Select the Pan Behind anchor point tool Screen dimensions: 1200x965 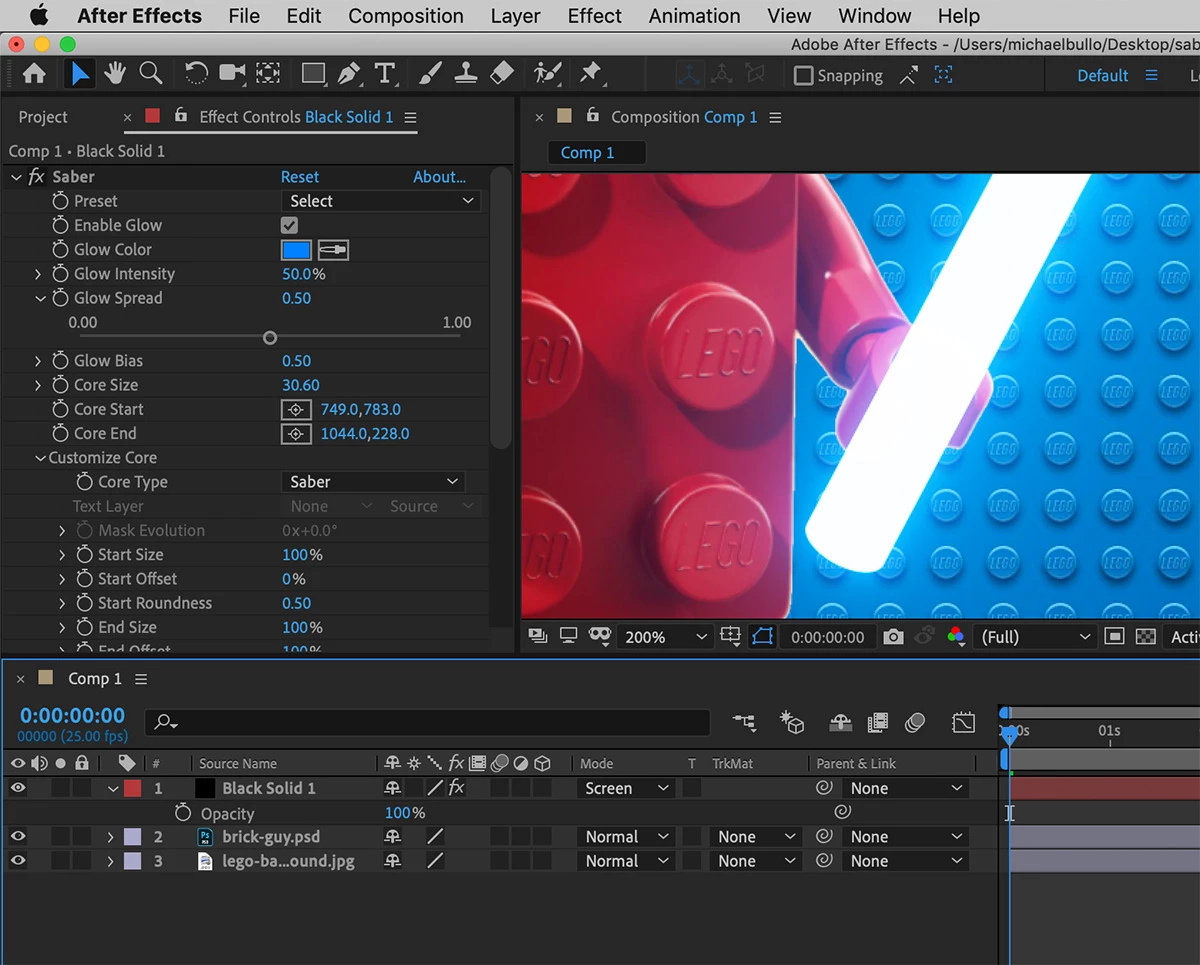tap(268, 73)
